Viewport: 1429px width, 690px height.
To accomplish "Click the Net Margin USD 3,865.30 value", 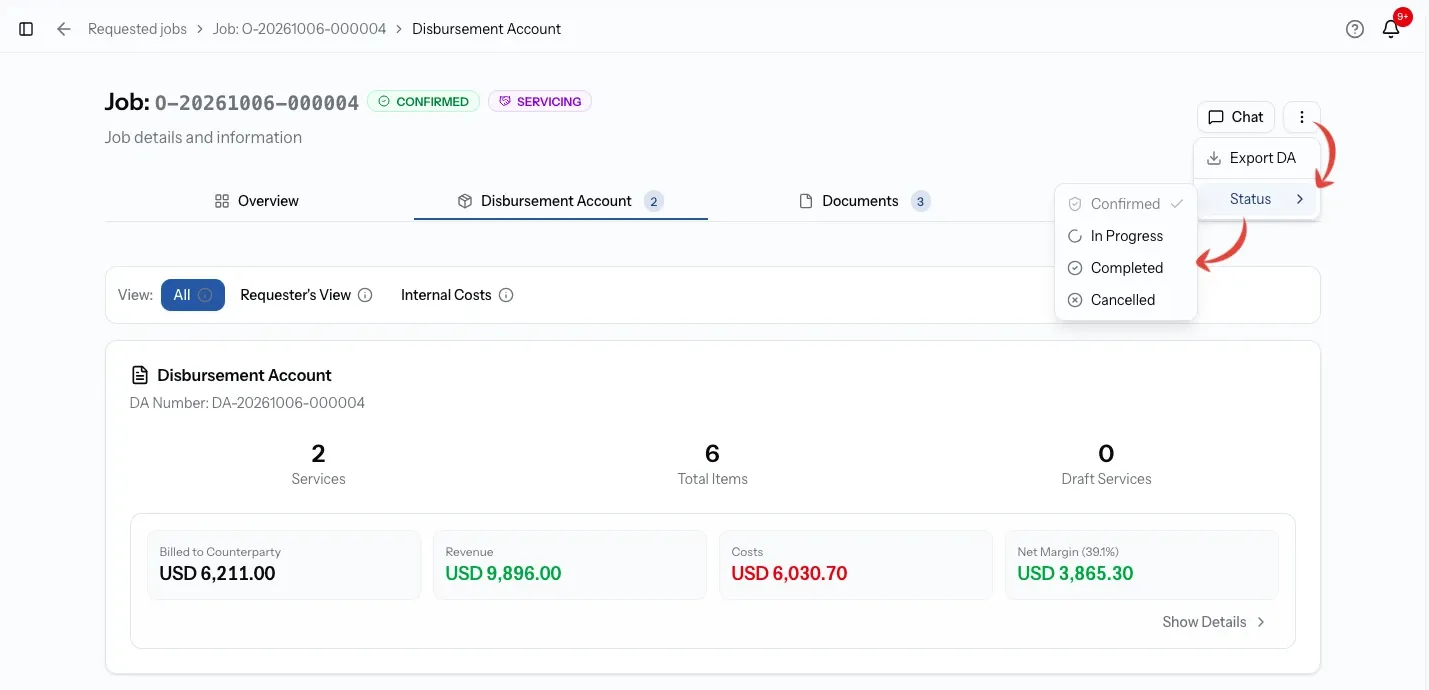I will tap(1075, 574).
